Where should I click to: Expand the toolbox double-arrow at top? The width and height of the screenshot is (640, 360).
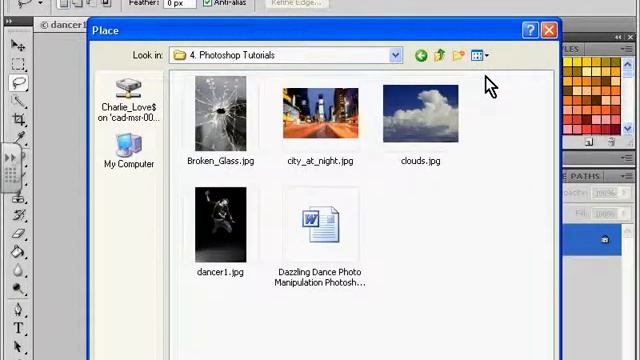[9, 21]
